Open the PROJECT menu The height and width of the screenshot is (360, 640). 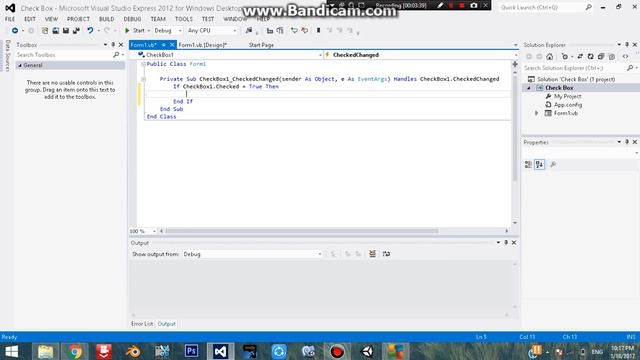(78, 19)
